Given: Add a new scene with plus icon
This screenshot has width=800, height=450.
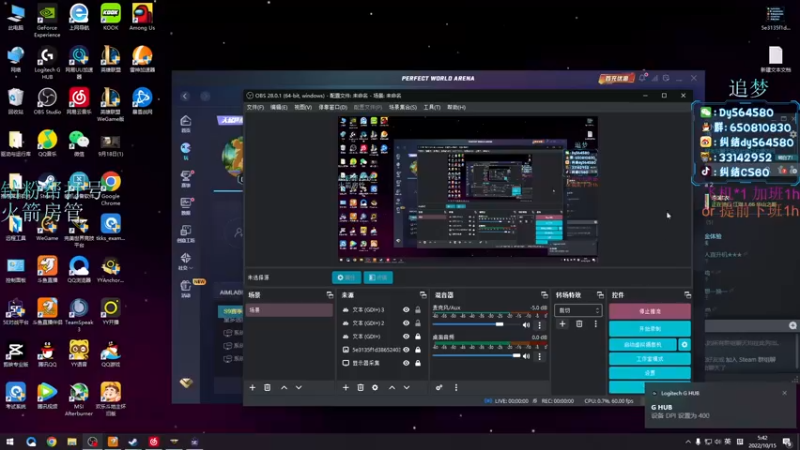Looking at the screenshot, I should [252, 388].
